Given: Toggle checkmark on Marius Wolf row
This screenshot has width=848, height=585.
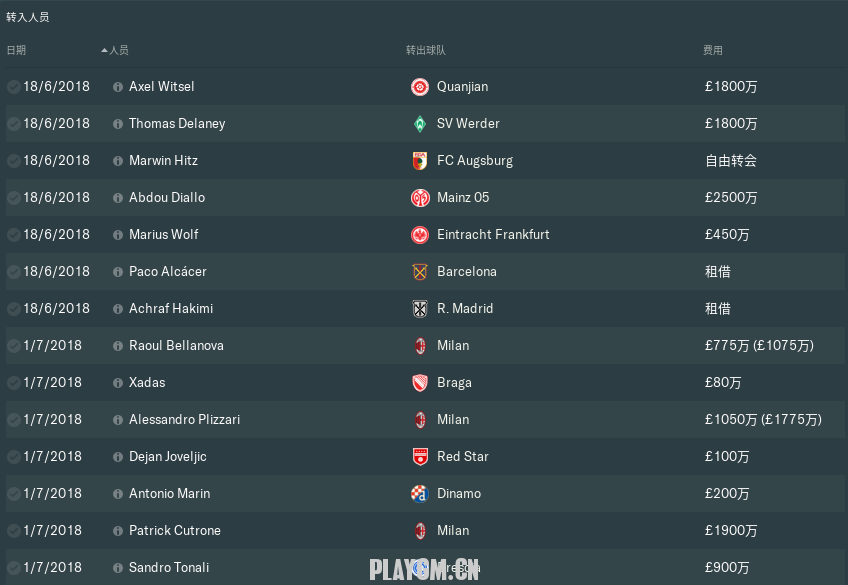Looking at the screenshot, I should (14, 235).
